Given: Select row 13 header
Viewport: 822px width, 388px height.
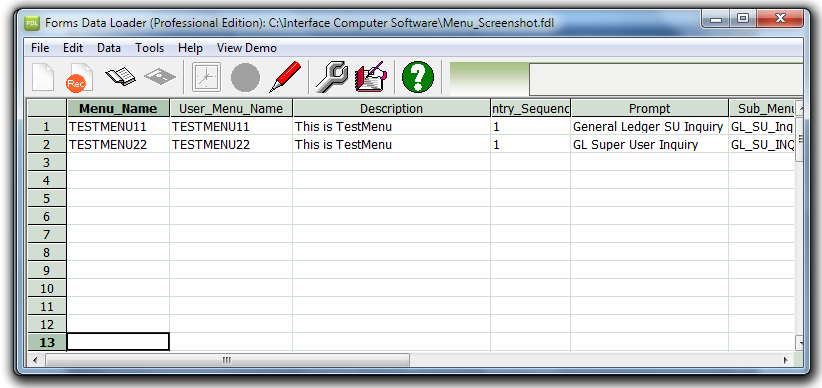Looking at the screenshot, I should pyautogui.click(x=47, y=342).
